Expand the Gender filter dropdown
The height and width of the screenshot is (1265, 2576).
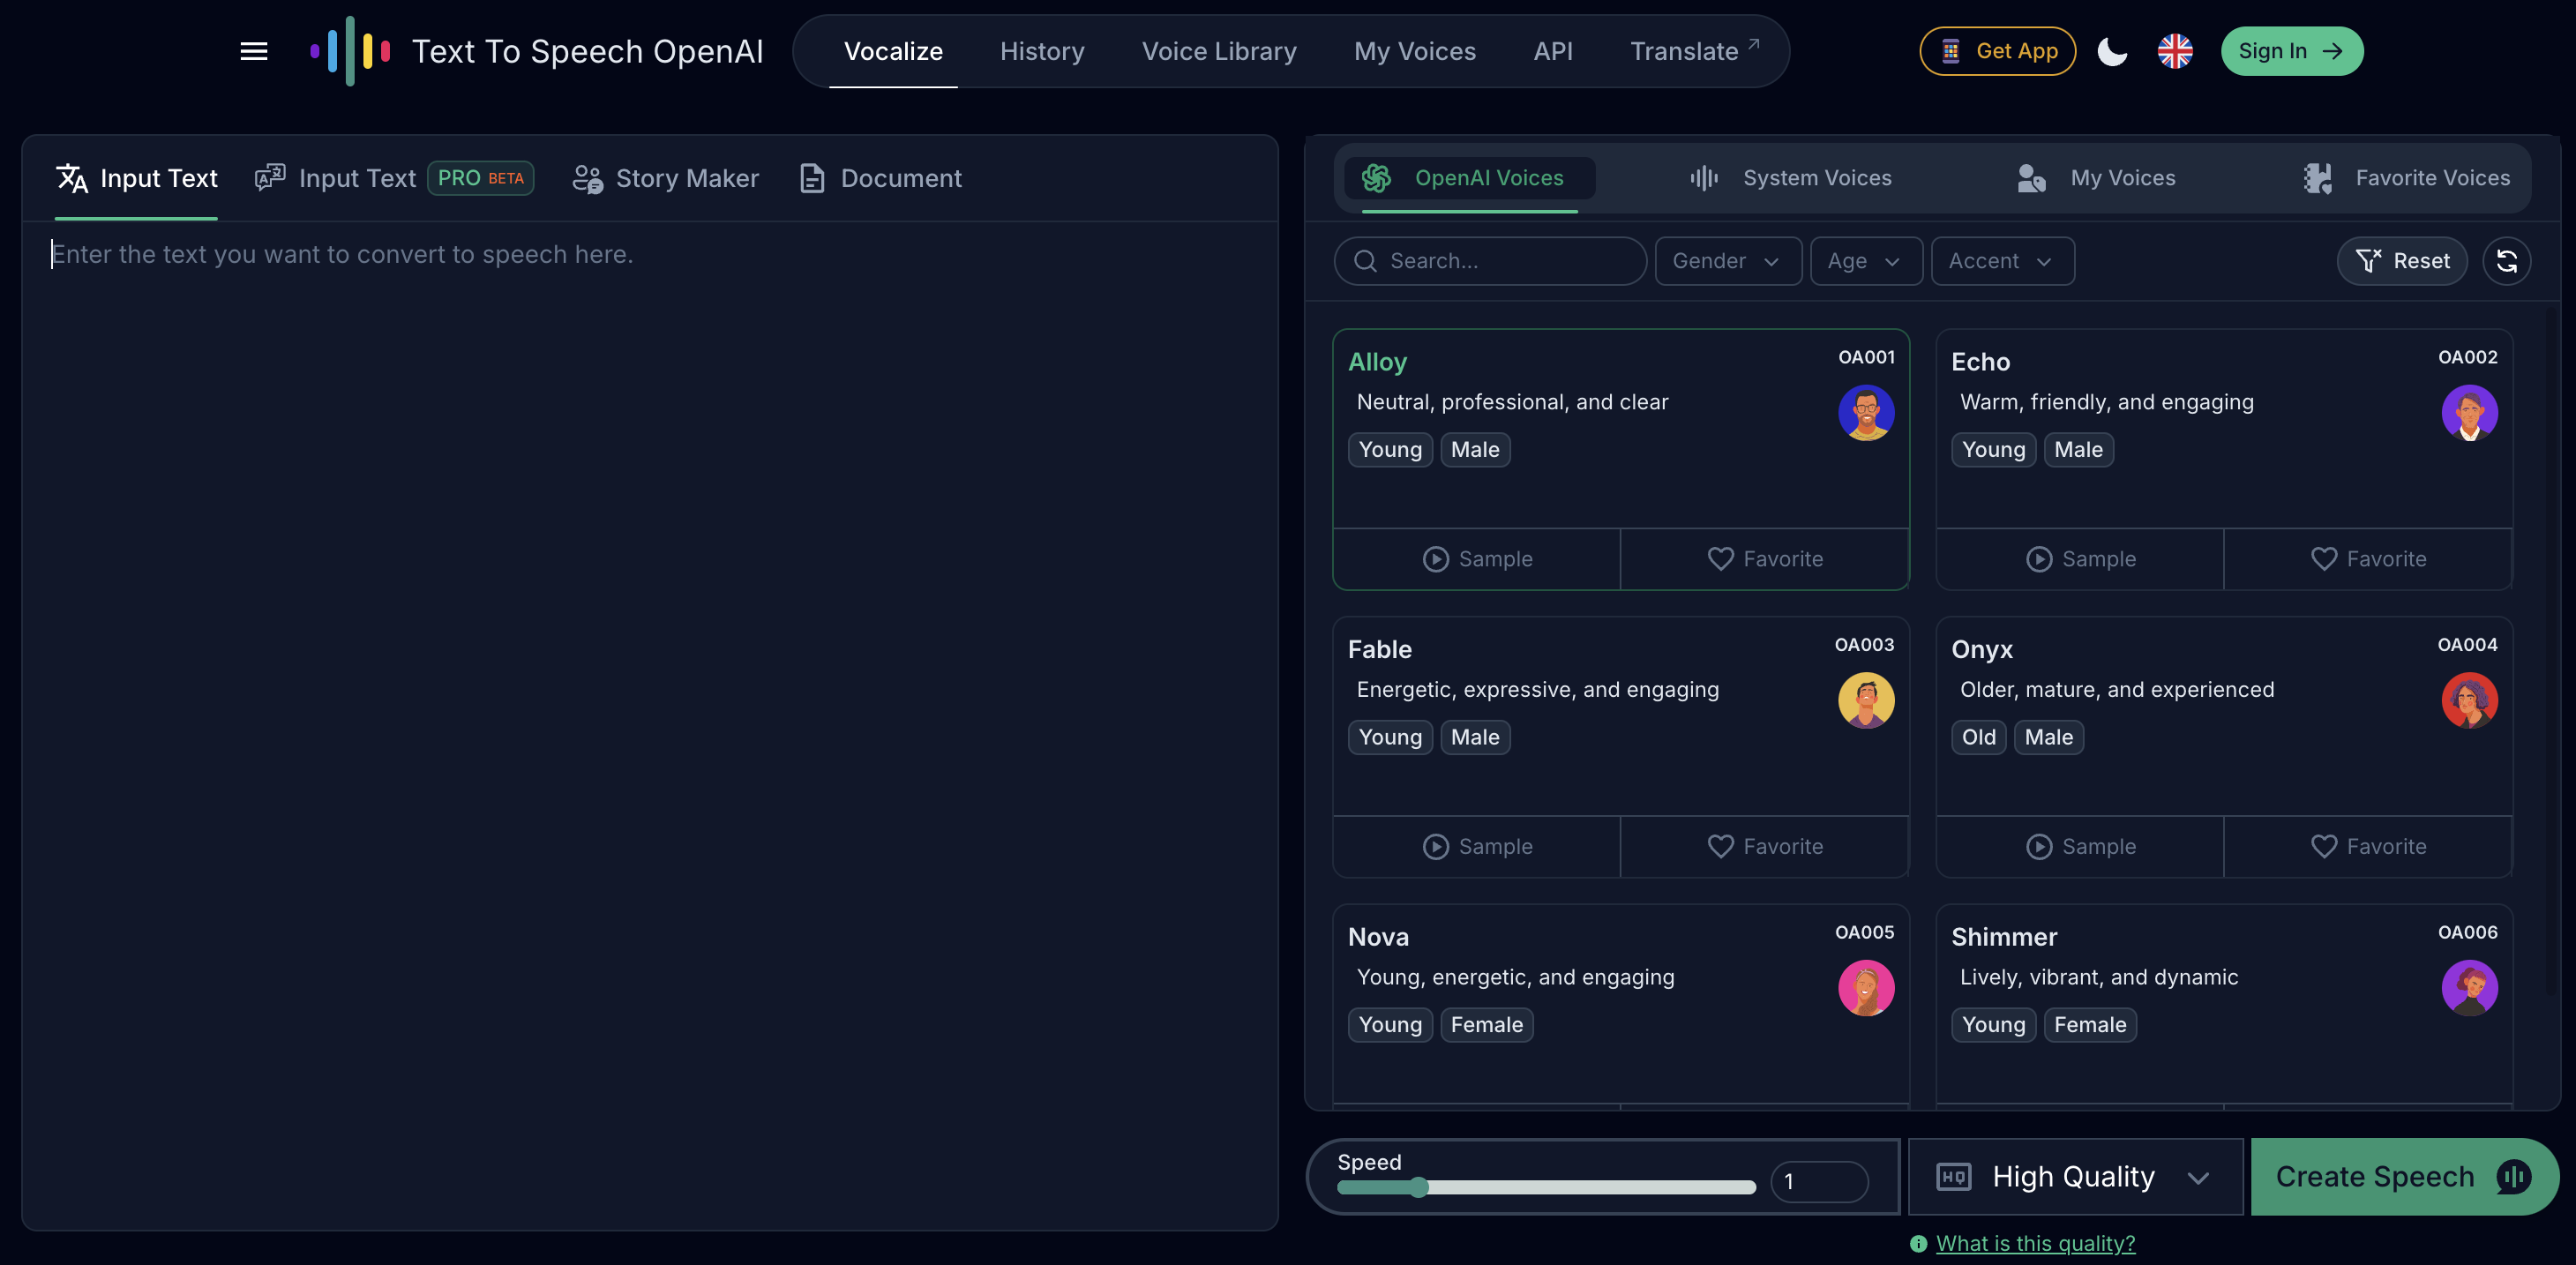[x=1727, y=261]
